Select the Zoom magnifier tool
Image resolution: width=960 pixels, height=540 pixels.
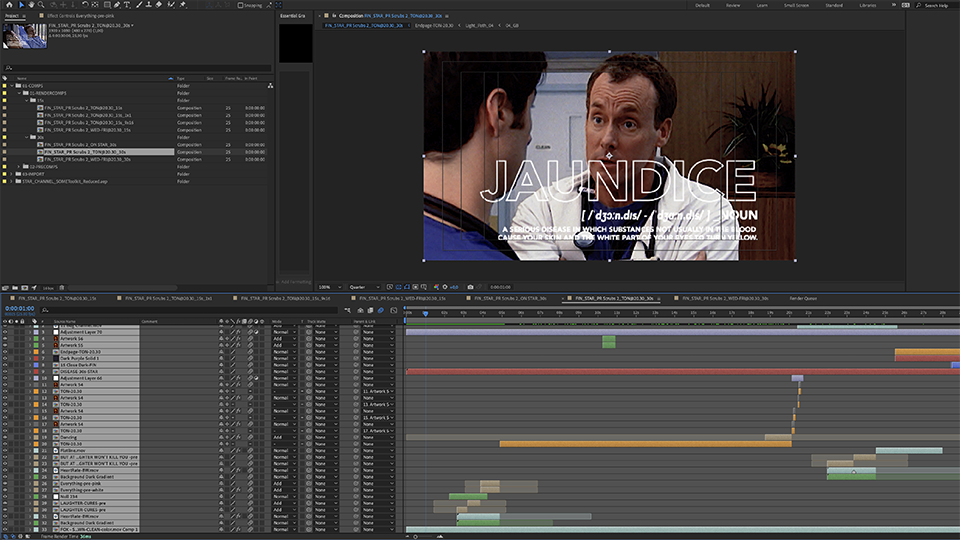(x=41, y=4)
